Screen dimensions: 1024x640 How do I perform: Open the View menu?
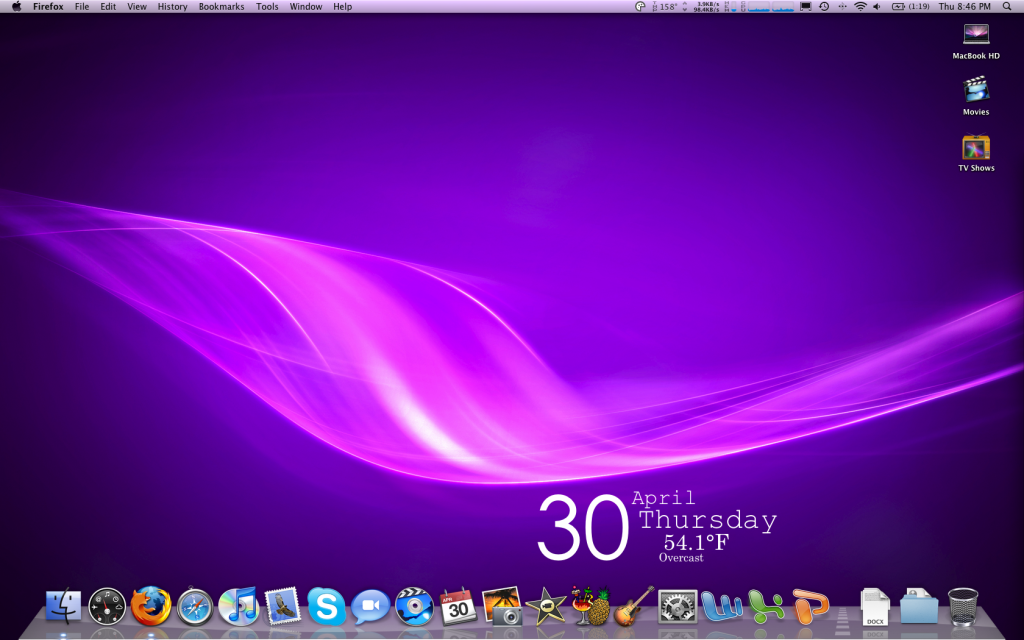(x=136, y=7)
